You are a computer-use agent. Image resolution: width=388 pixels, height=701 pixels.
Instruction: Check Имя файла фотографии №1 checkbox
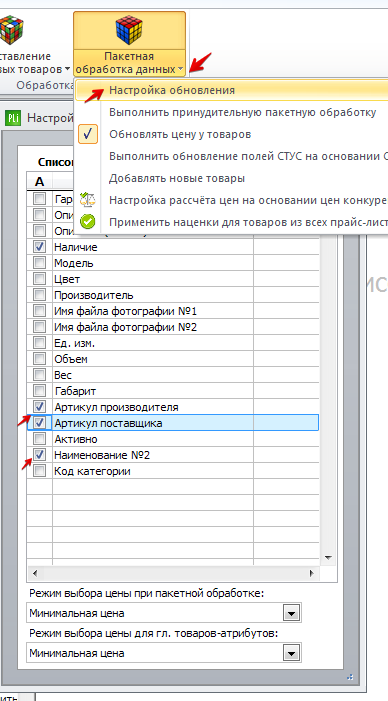(40, 311)
